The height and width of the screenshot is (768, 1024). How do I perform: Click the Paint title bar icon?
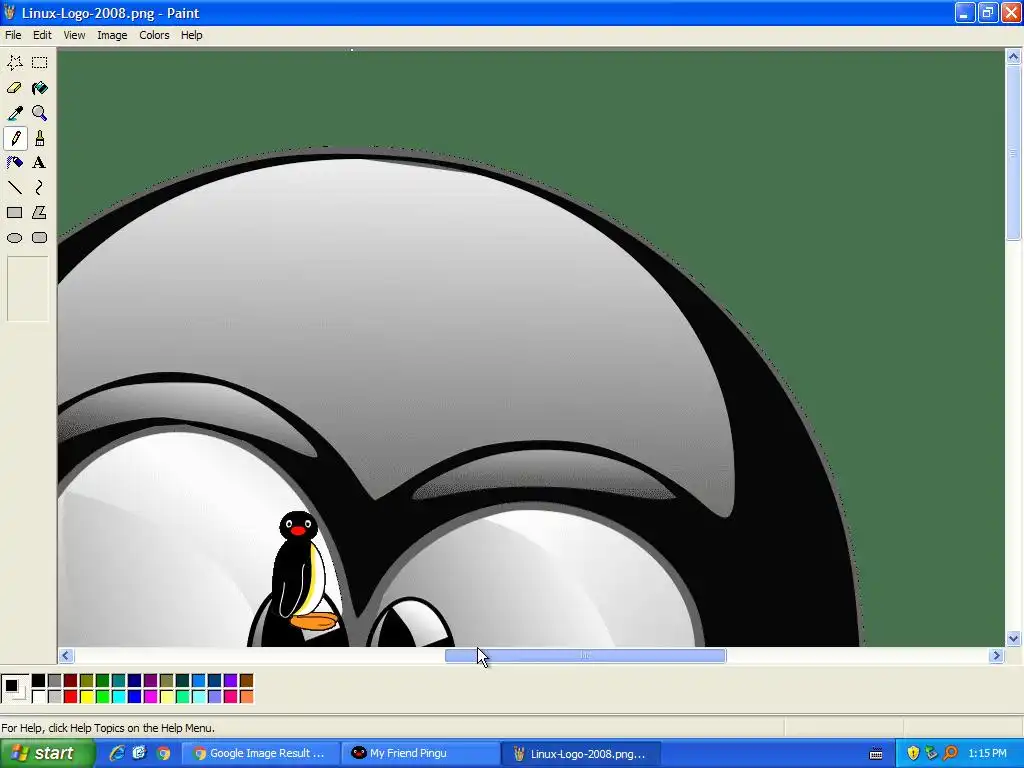tap(9, 12)
